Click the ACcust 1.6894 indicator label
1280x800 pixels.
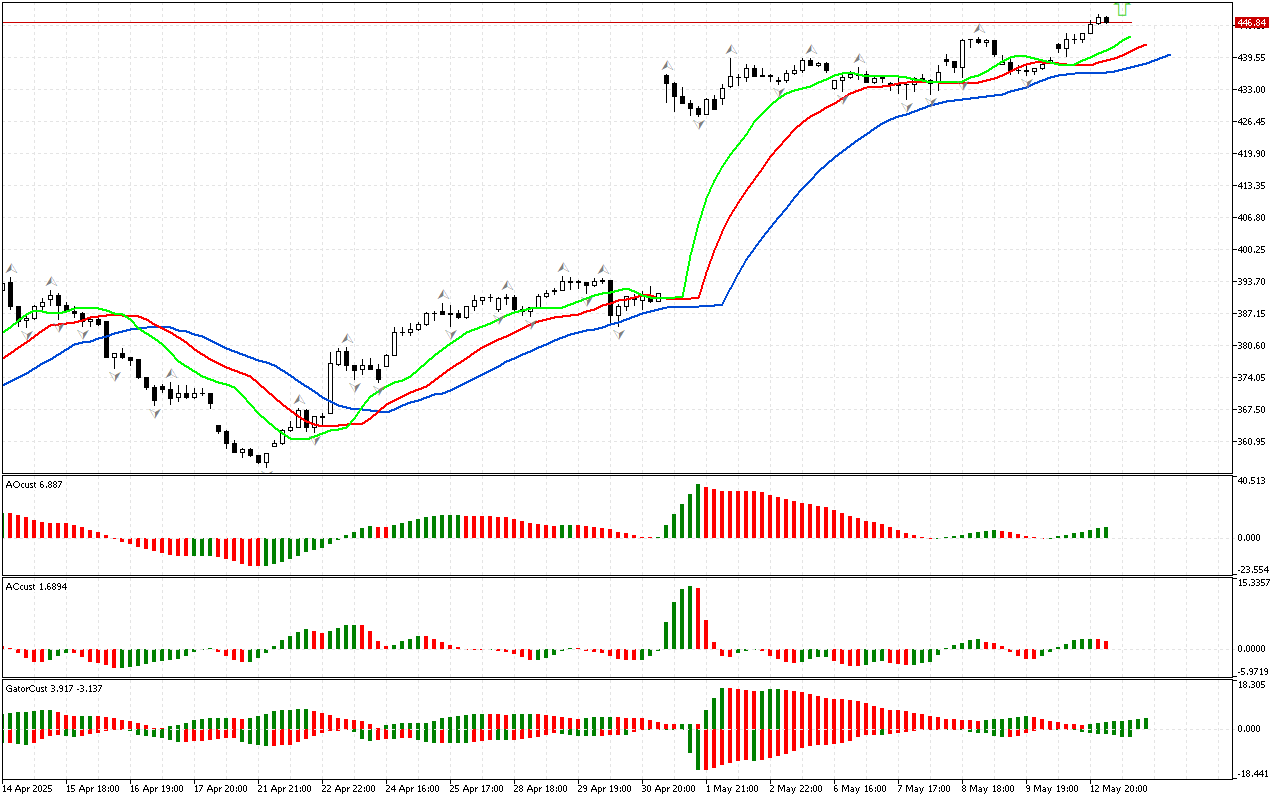click(37, 586)
